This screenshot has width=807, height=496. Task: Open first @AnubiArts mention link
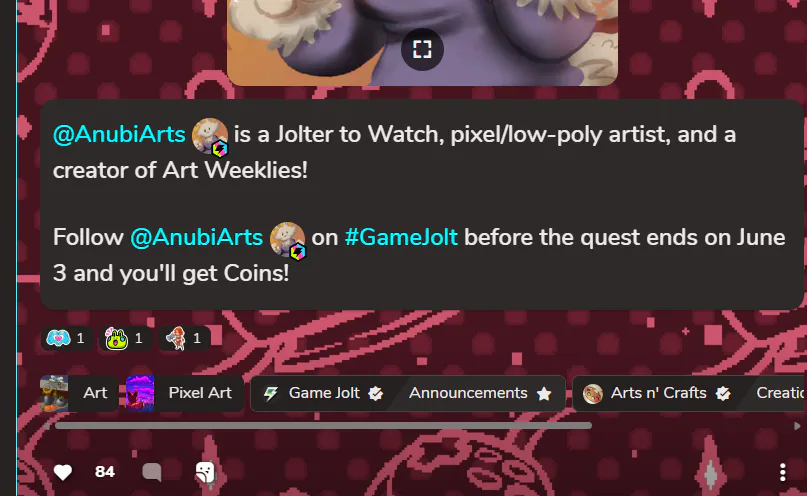[x=119, y=135]
